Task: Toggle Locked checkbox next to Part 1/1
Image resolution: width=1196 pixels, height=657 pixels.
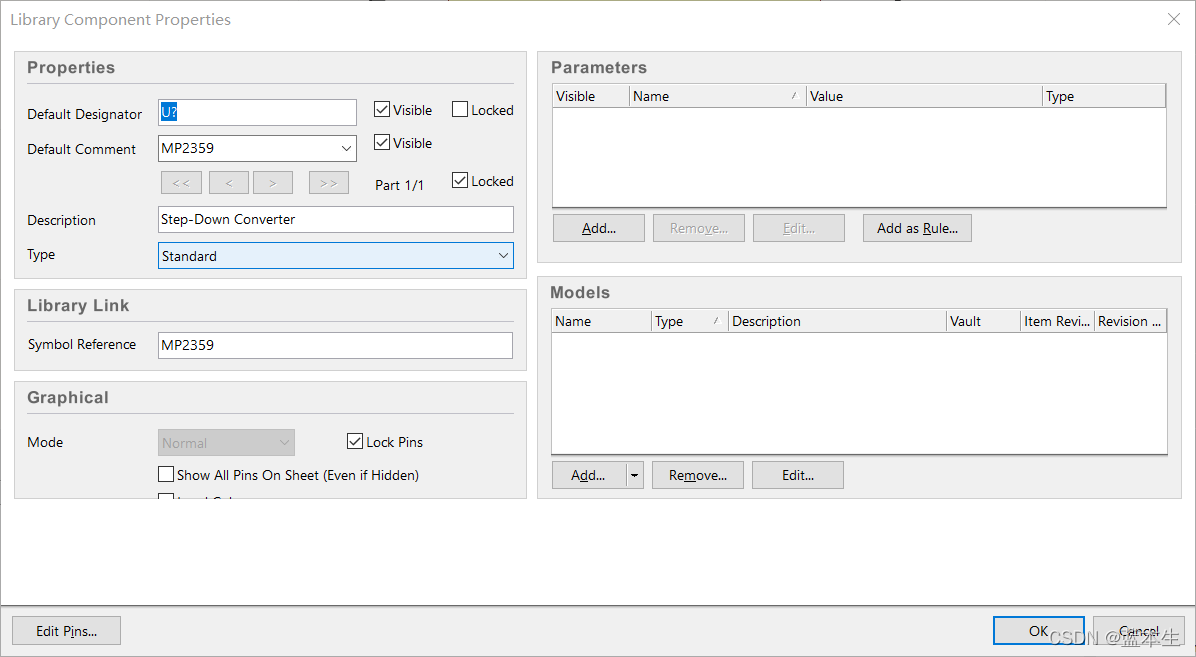Action: pos(460,181)
